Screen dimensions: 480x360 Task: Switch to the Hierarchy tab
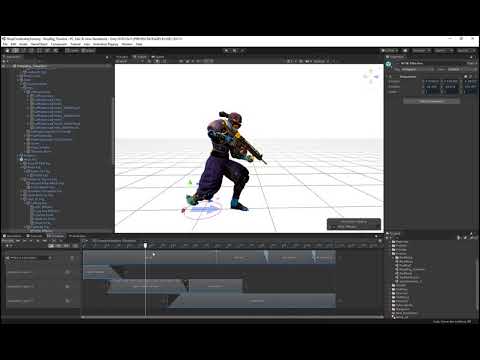(13, 57)
